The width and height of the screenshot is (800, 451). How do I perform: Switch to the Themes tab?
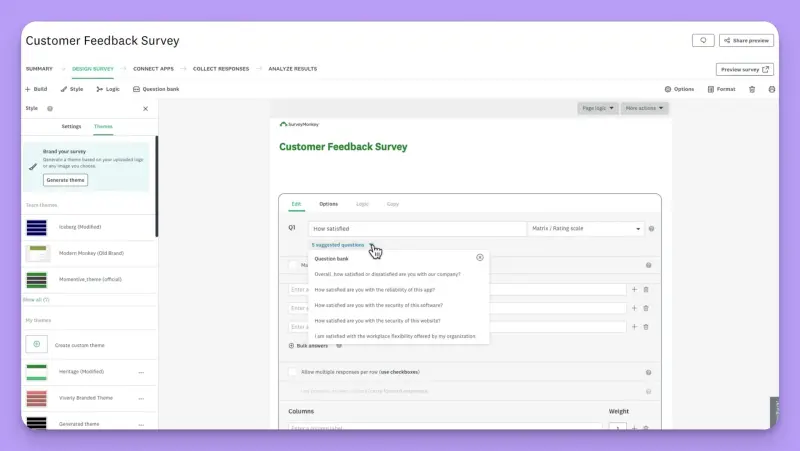click(103, 127)
